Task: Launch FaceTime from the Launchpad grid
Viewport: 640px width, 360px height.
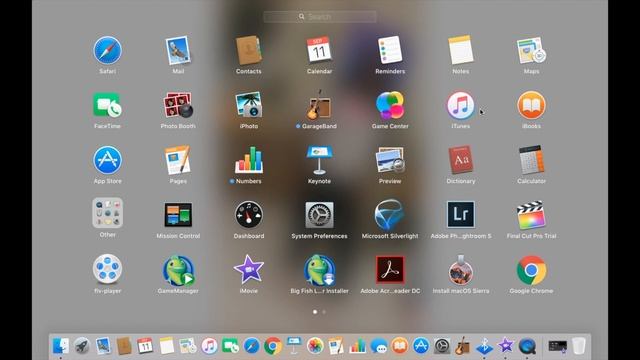Action: tap(107, 105)
